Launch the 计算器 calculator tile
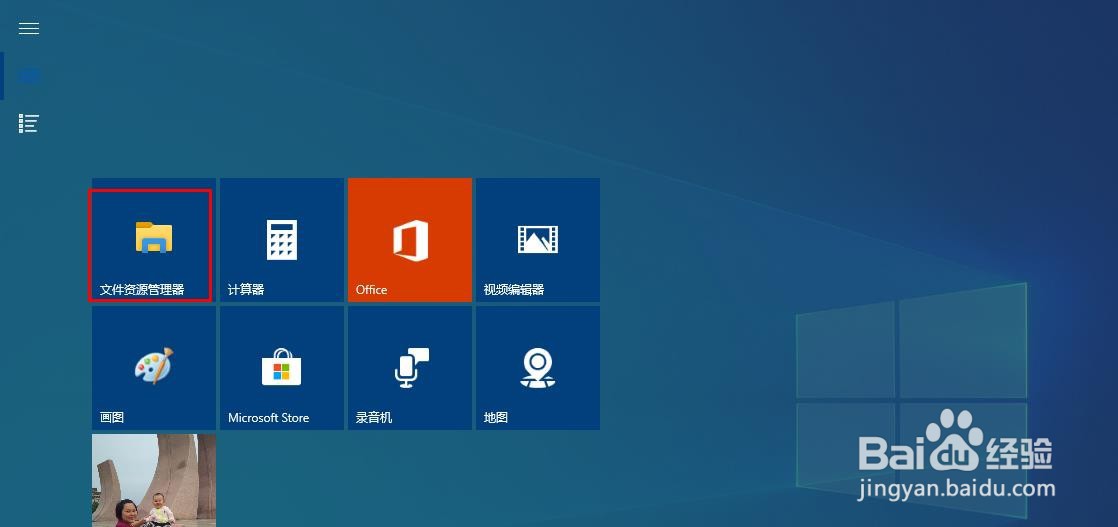1118x527 pixels. point(282,240)
